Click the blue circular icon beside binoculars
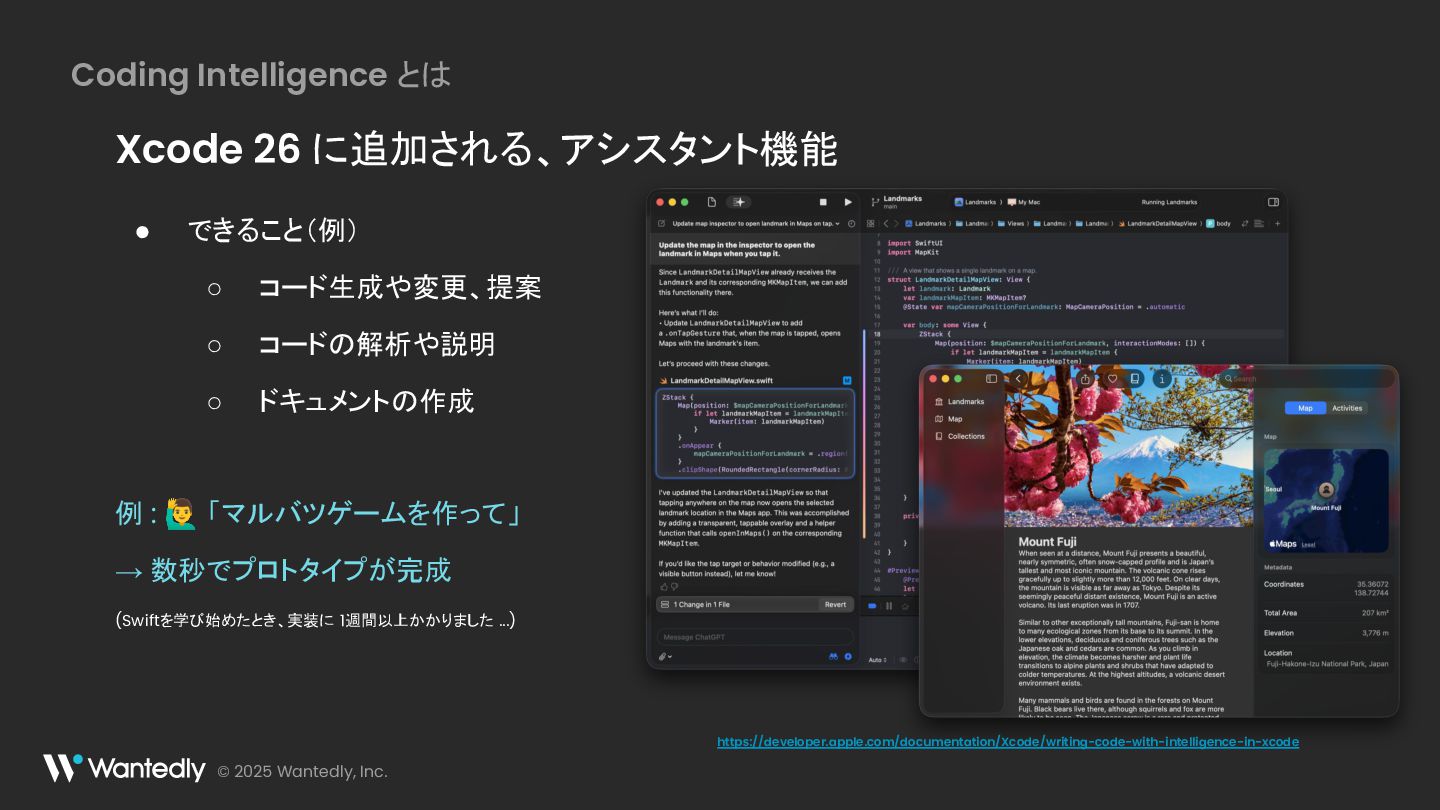Viewport: 1440px width, 810px height. (x=848, y=657)
